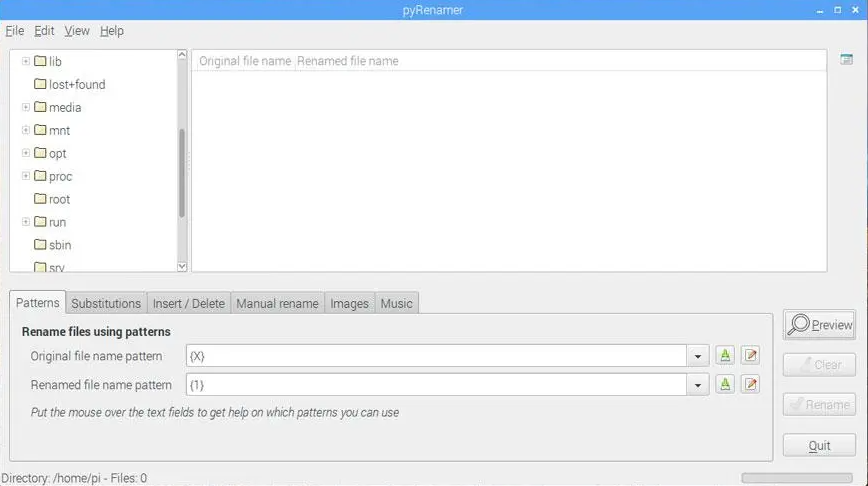Switch to the Insert / Delete tab
Image resolution: width=868 pixels, height=486 pixels.
[189, 303]
